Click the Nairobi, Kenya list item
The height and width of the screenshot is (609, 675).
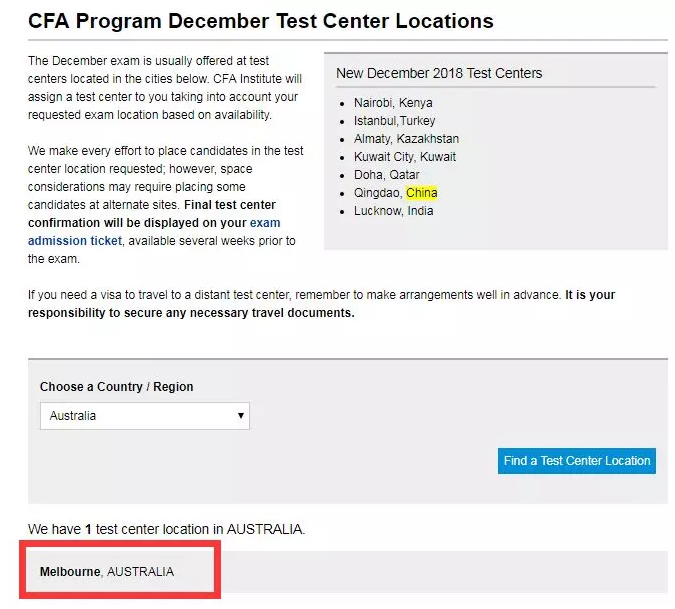(x=393, y=103)
